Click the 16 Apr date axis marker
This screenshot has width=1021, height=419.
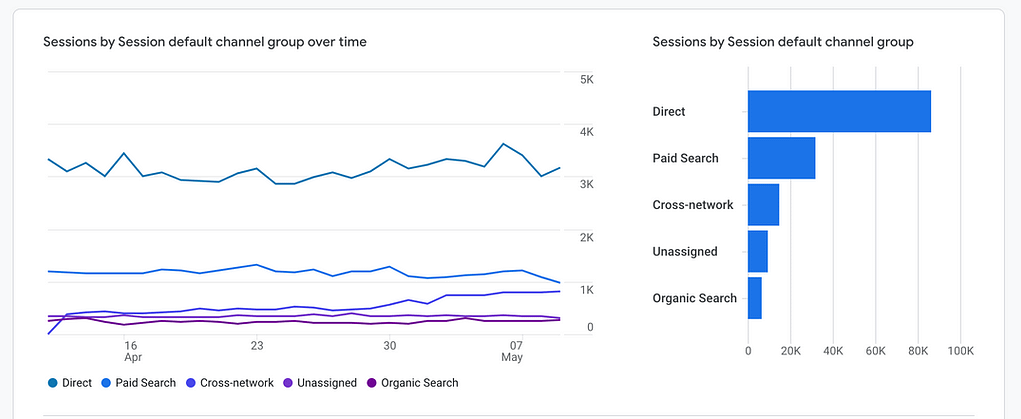[x=132, y=351]
